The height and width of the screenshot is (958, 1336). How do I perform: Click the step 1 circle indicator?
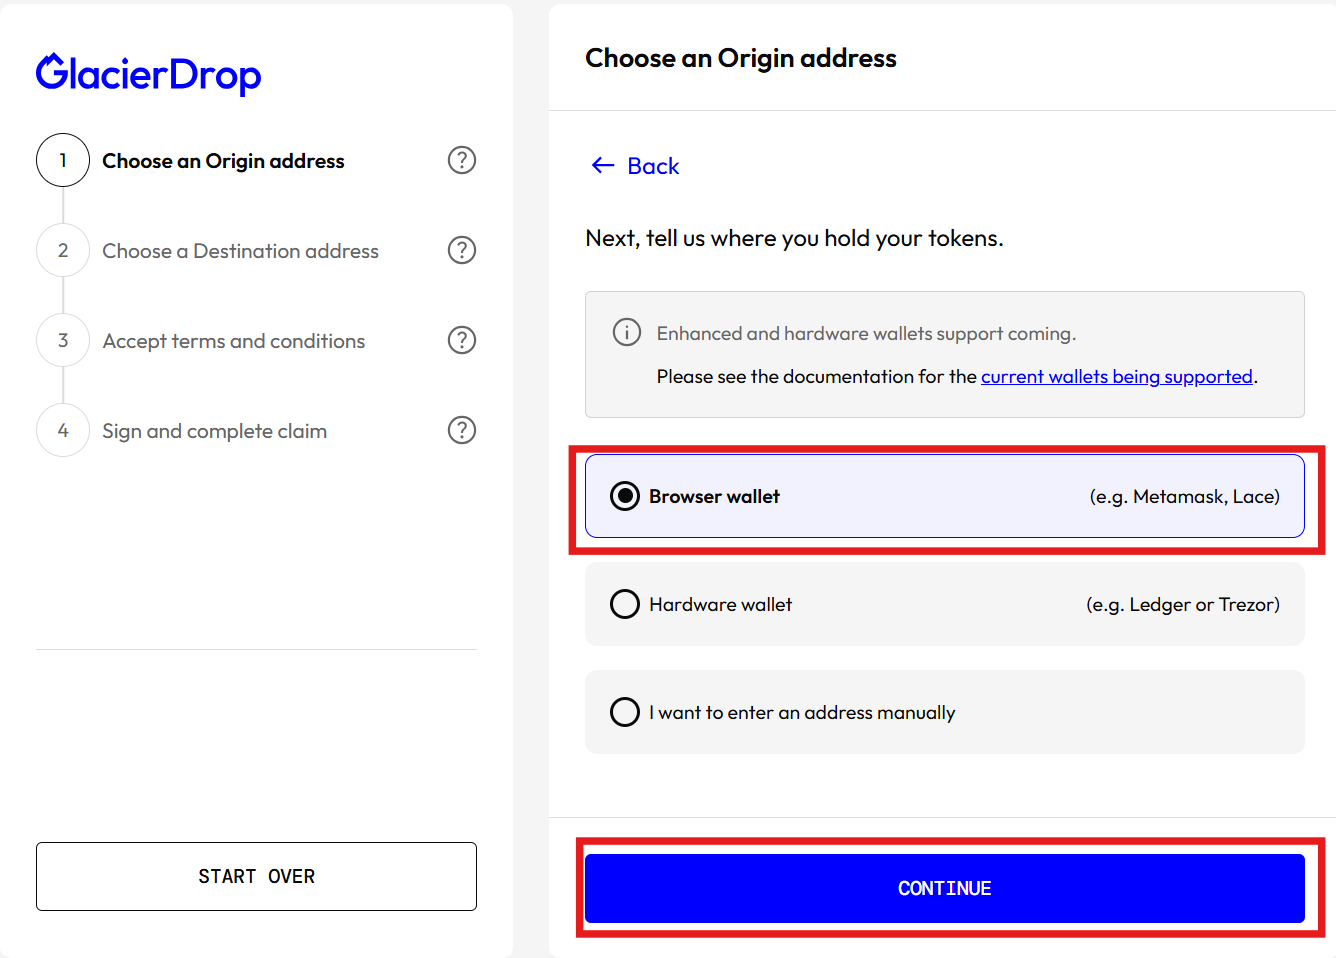(x=63, y=160)
